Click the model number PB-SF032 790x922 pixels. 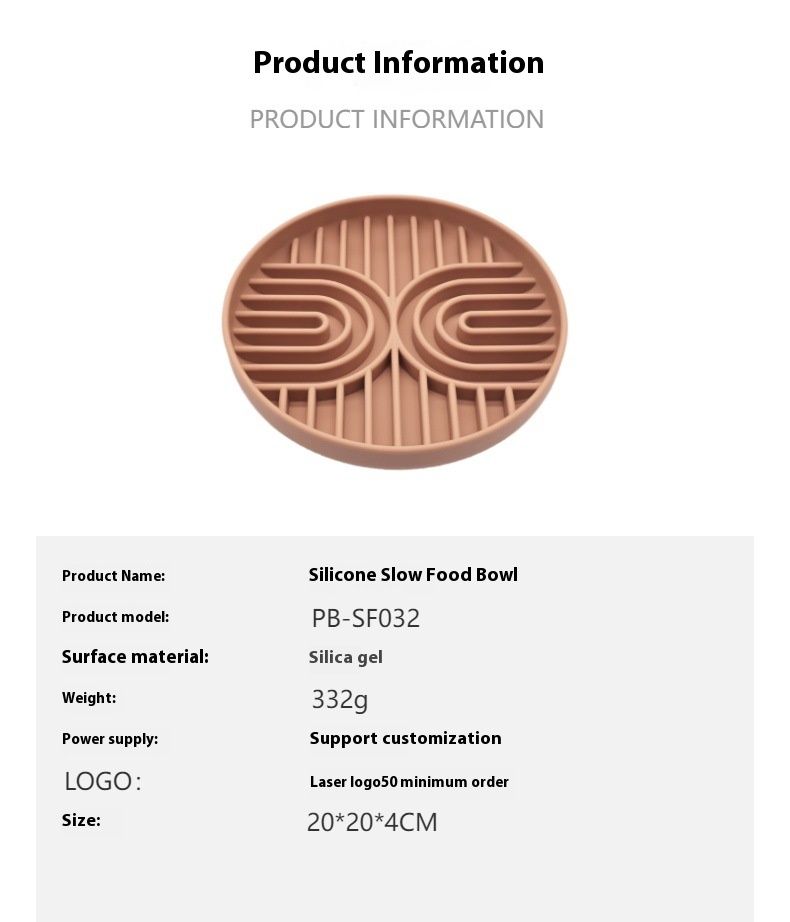pos(366,618)
